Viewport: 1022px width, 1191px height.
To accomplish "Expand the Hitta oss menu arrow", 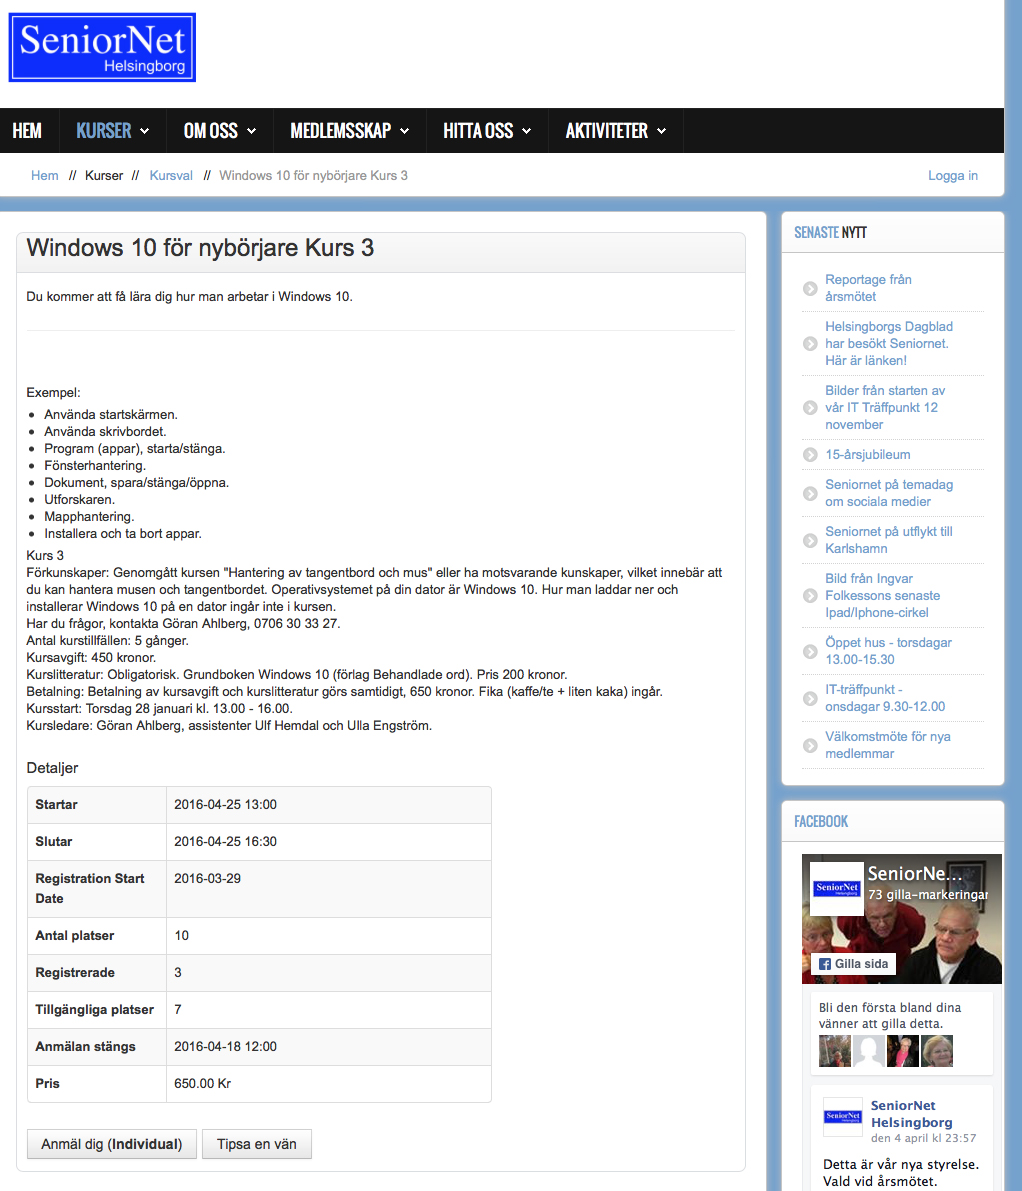I will pos(526,131).
